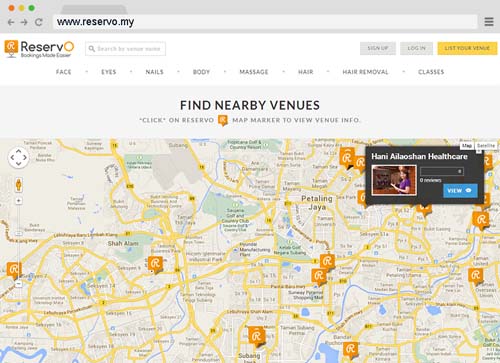Open the MASSAGE category

tap(254, 72)
